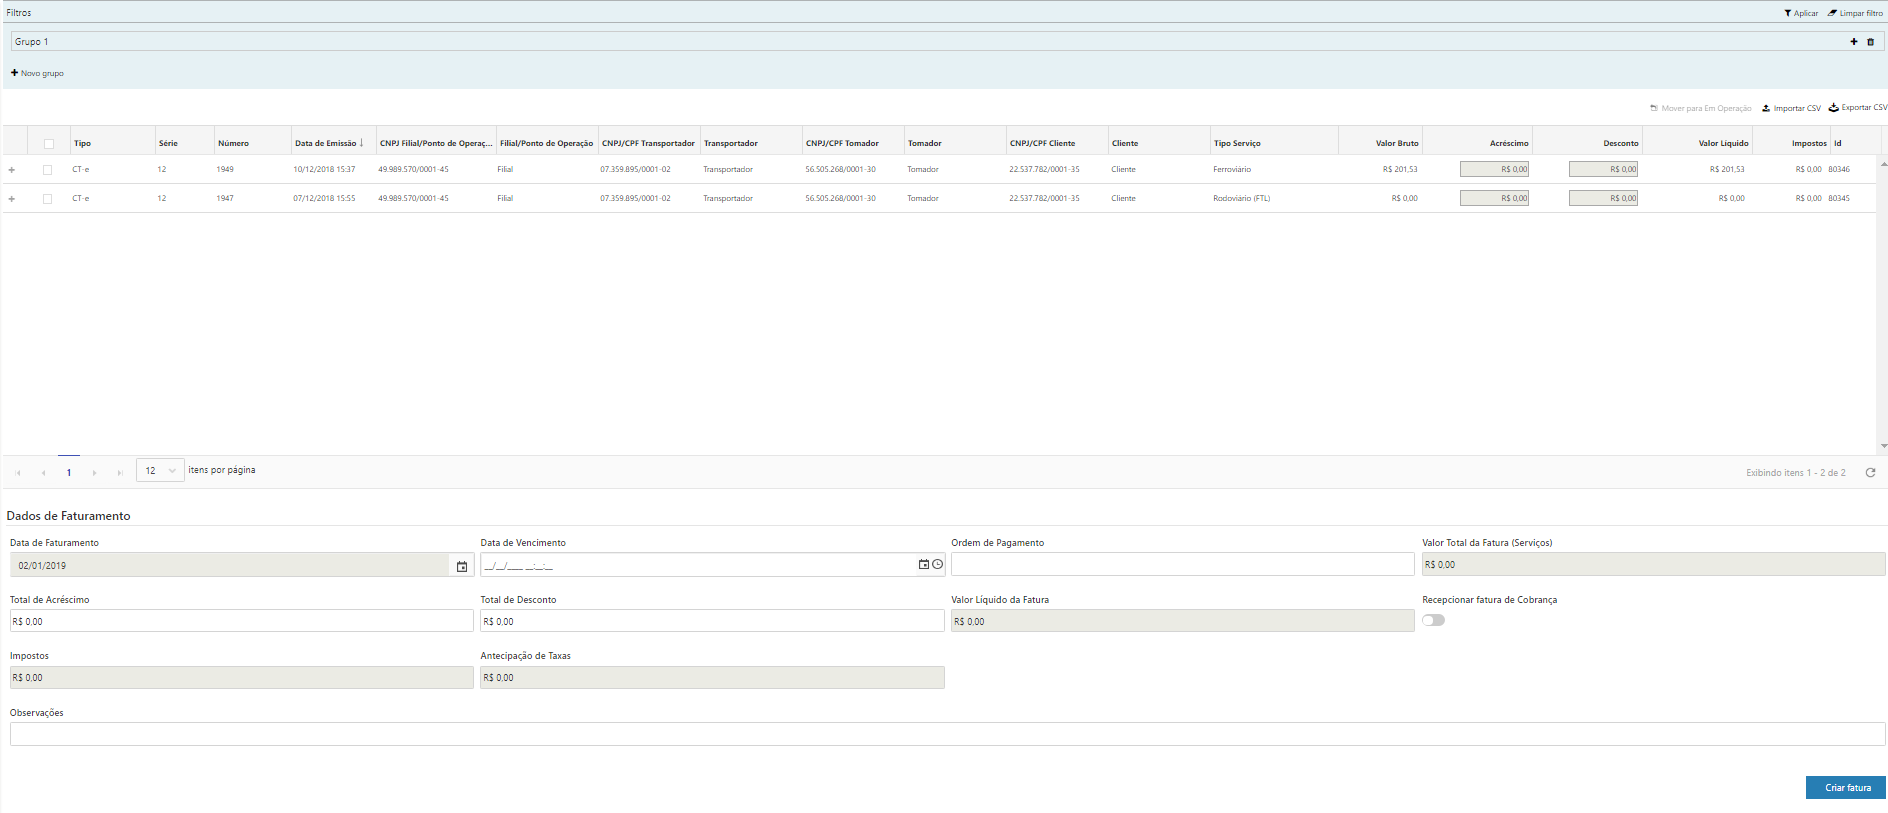
Task: Click the Observações text field
Action: tap(946, 734)
